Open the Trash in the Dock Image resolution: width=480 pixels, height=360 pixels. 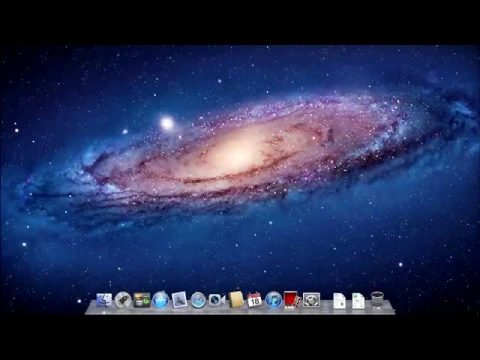[377, 300]
